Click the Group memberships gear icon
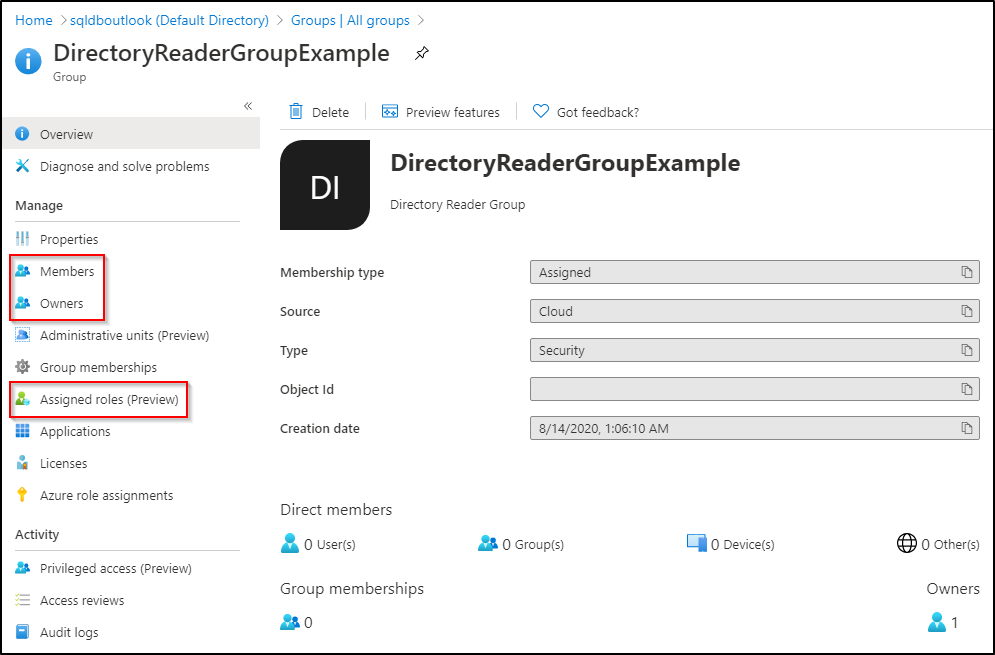Viewport: 995px width, 655px height. 22,367
